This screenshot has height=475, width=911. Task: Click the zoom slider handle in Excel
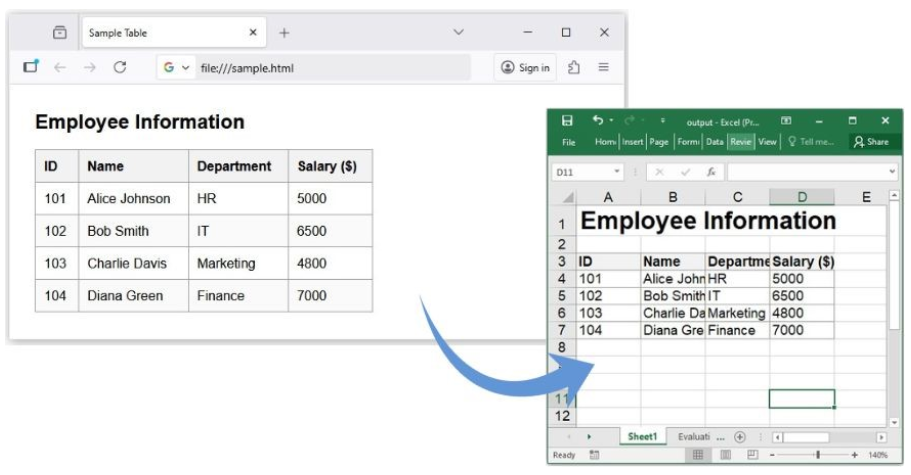tap(818, 455)
